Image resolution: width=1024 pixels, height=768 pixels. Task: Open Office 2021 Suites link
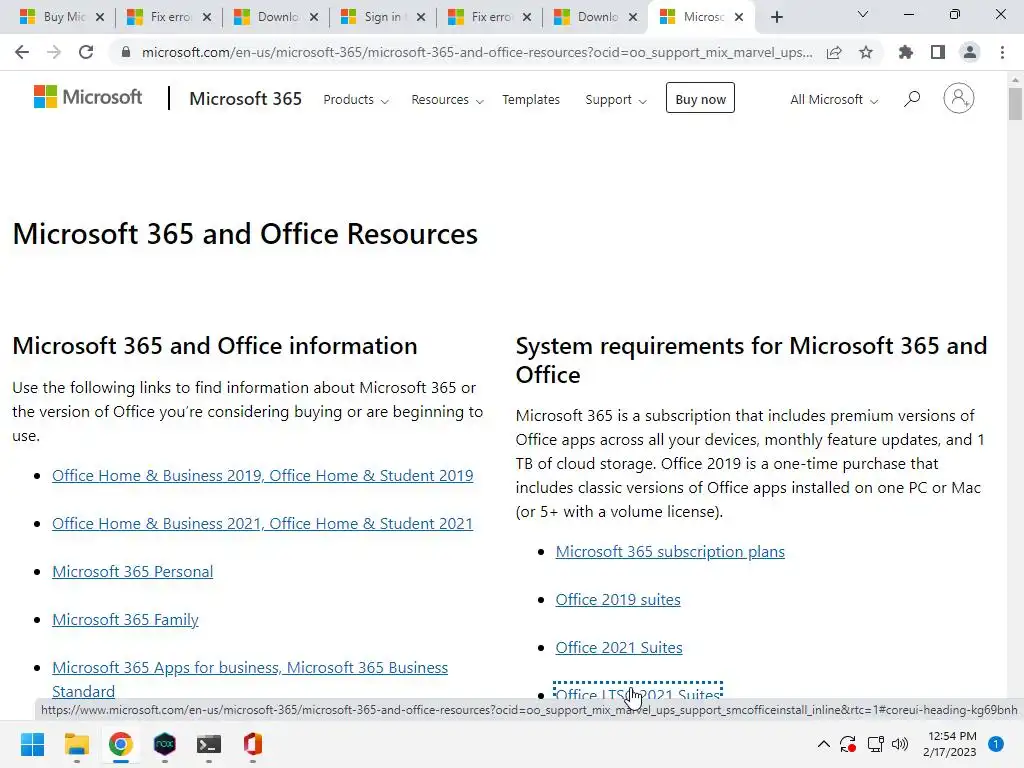619,648
